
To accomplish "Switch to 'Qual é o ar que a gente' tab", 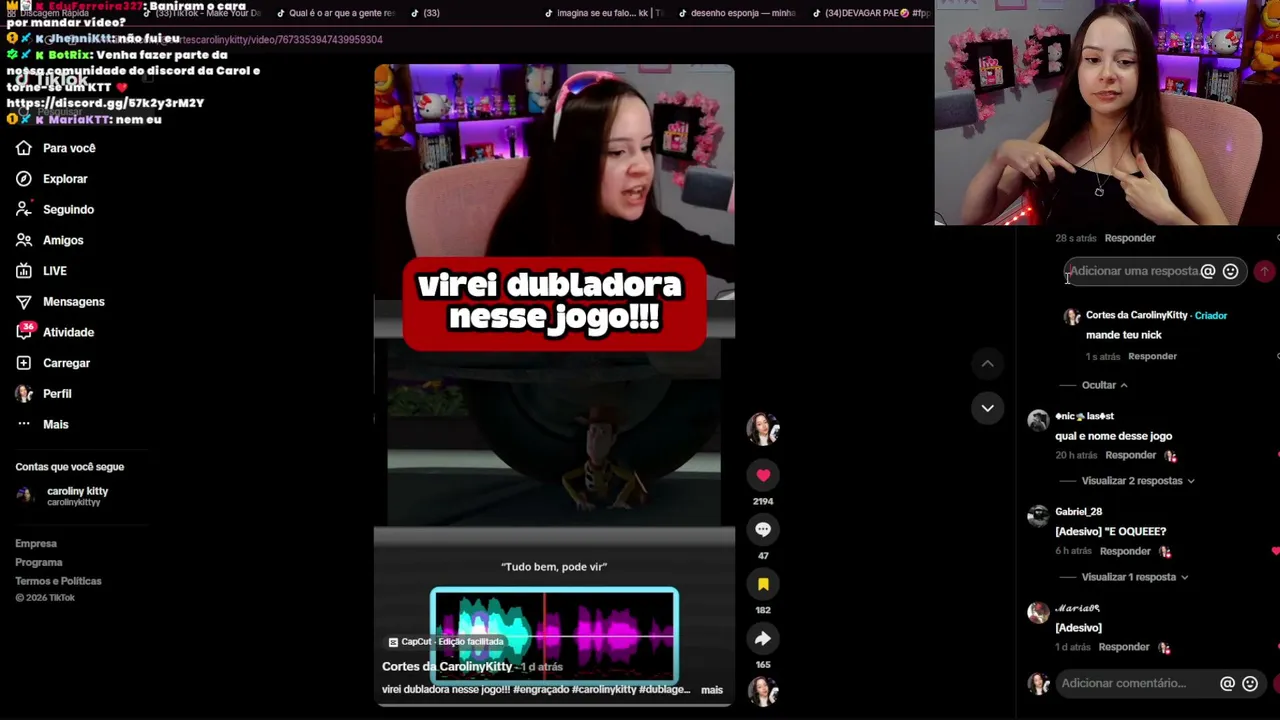I will coord(338,13).
